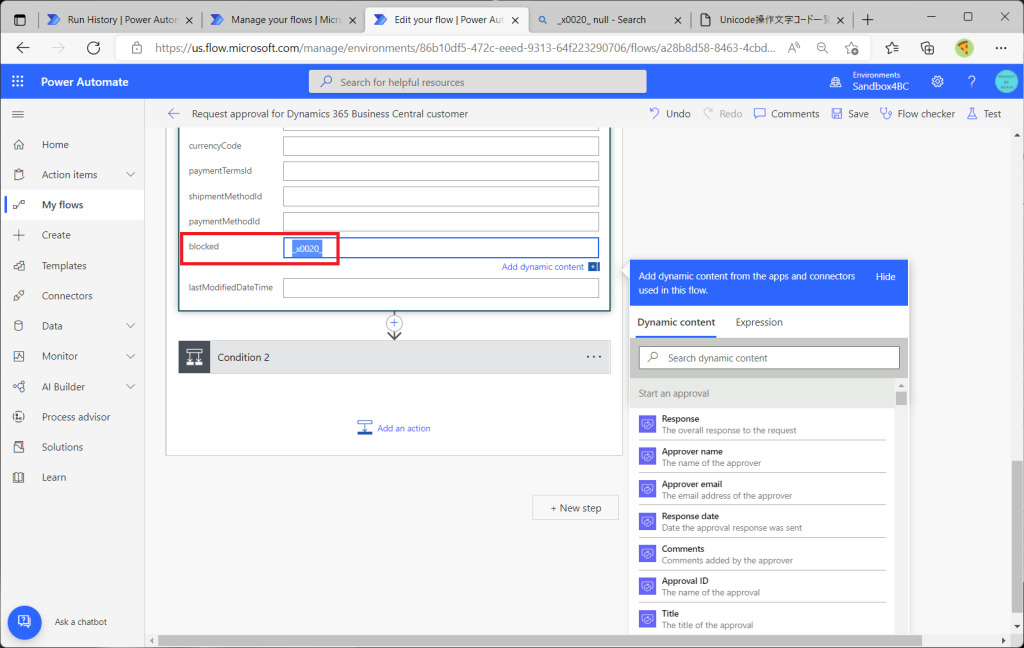The image size is (1024, 648).
Task: Hide the dynamic content panel
Action: 885,277
